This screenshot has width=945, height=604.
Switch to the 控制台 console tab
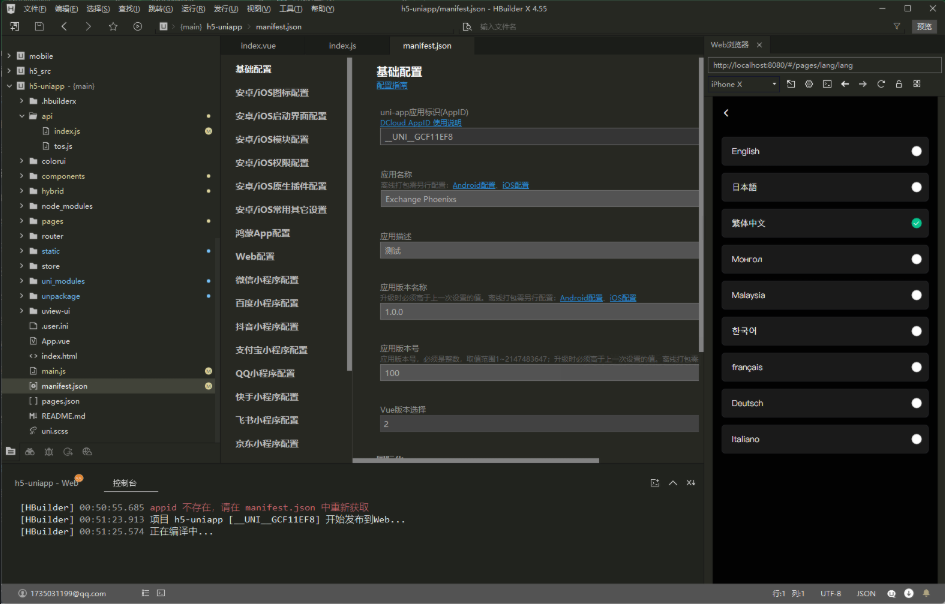point(125,483)
